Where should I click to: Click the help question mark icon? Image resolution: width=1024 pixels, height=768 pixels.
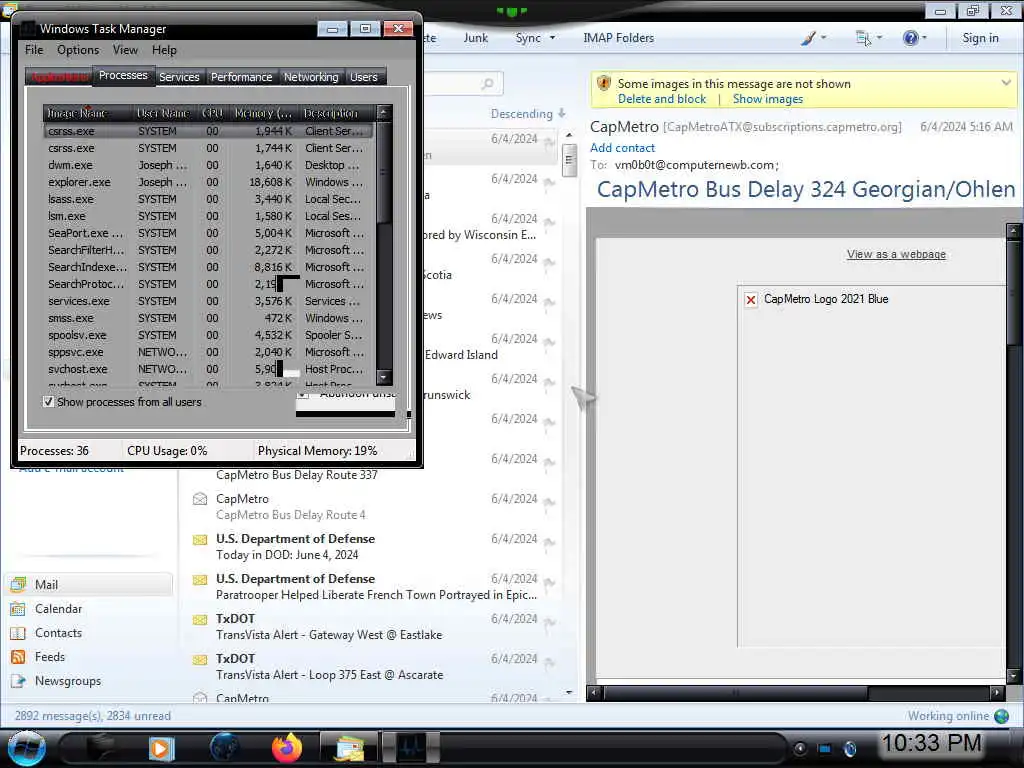pyautogui.click(x=910, y=38)
